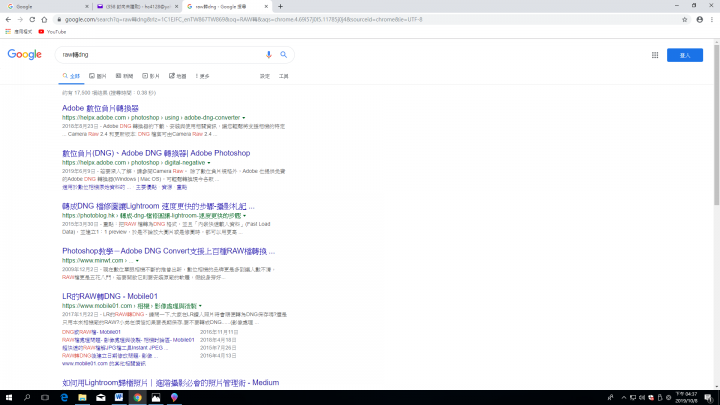Open the 設定 settings menu
The width and height of the screenshot is (720, 405).
coord(265,76)
